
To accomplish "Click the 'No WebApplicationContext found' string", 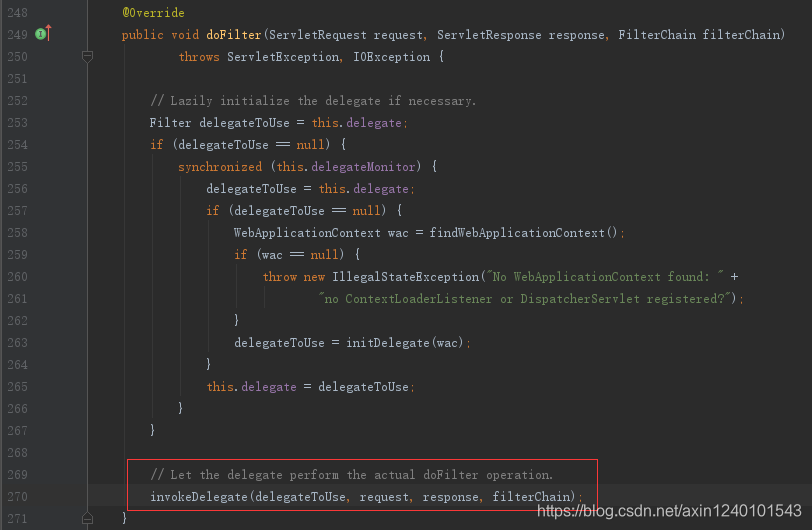I will coord(605,277).
